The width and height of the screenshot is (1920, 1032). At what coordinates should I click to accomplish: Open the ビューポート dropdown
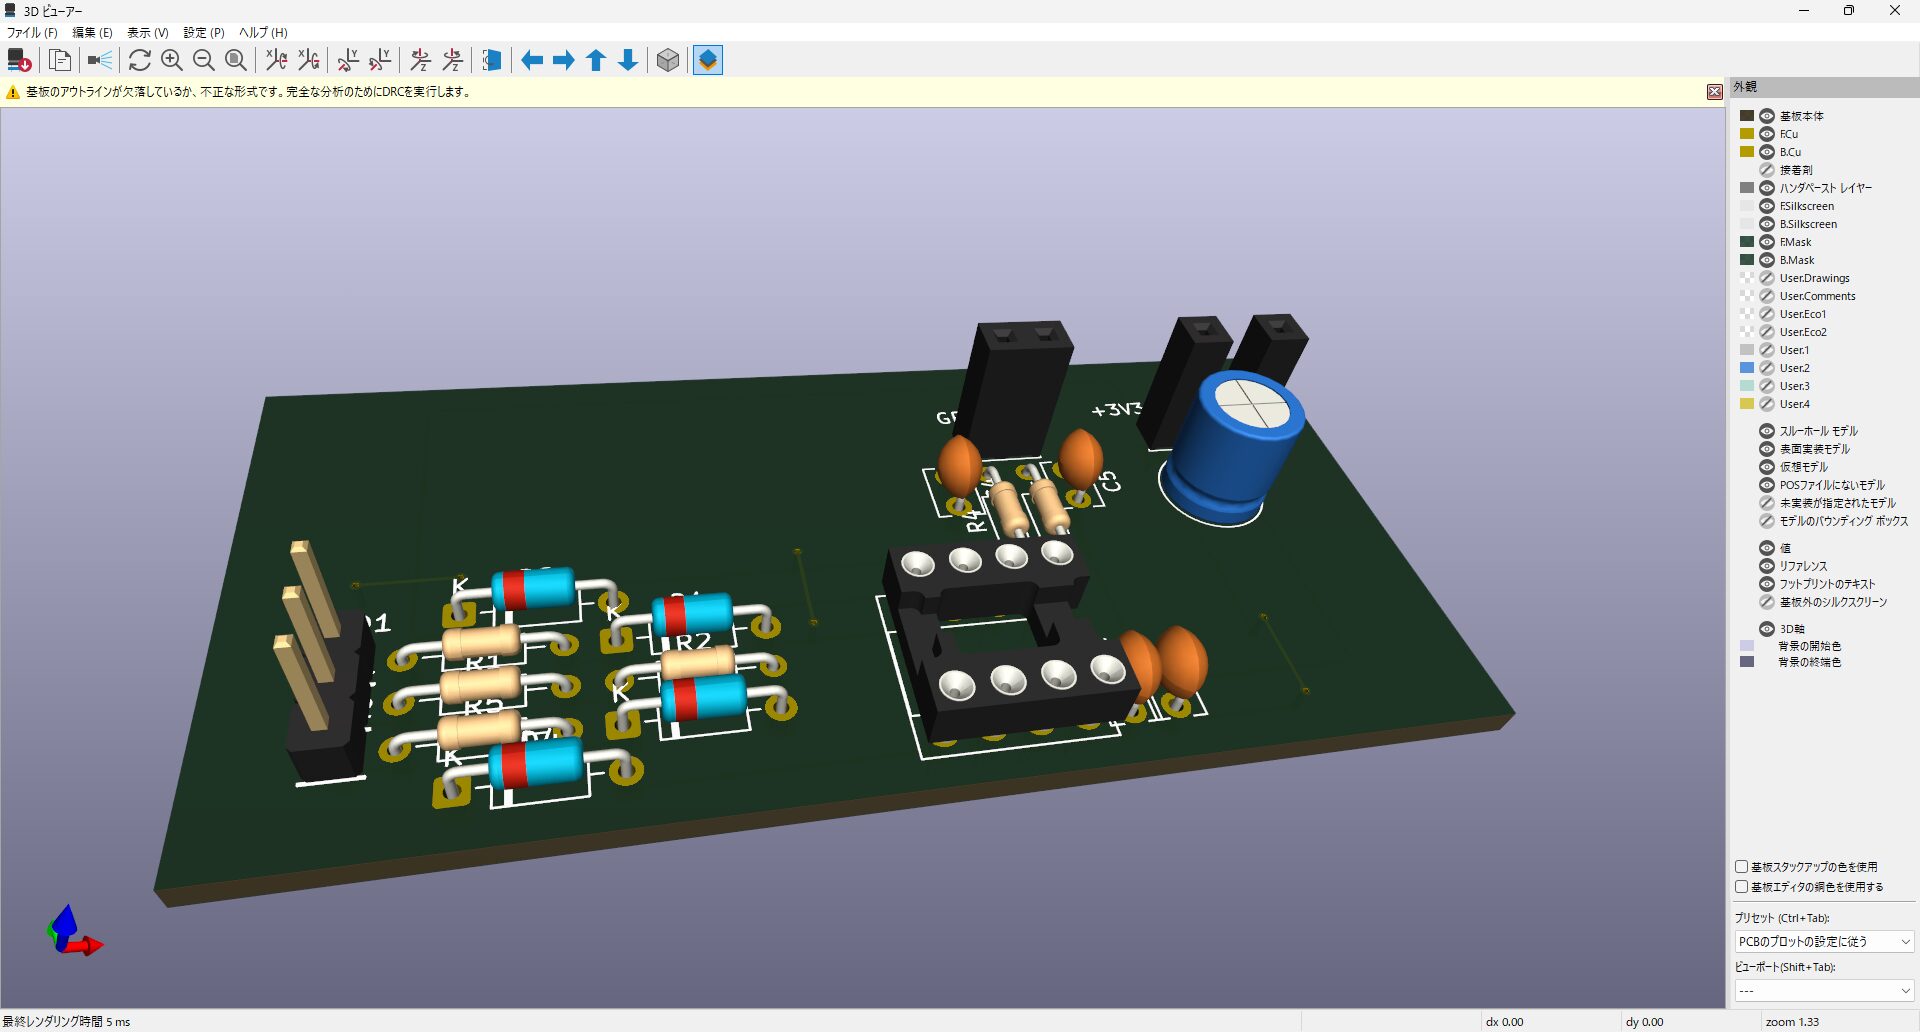[x=1824, y=991]
